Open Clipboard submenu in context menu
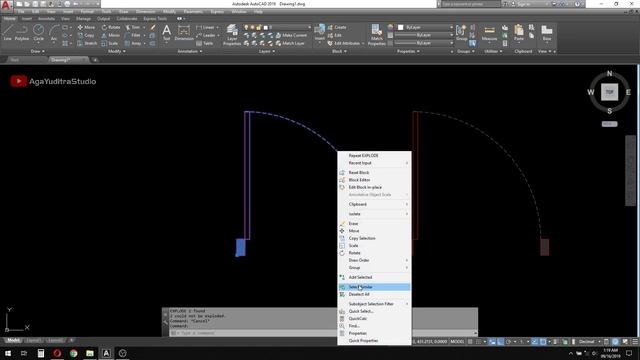 [x=374, y=204]
